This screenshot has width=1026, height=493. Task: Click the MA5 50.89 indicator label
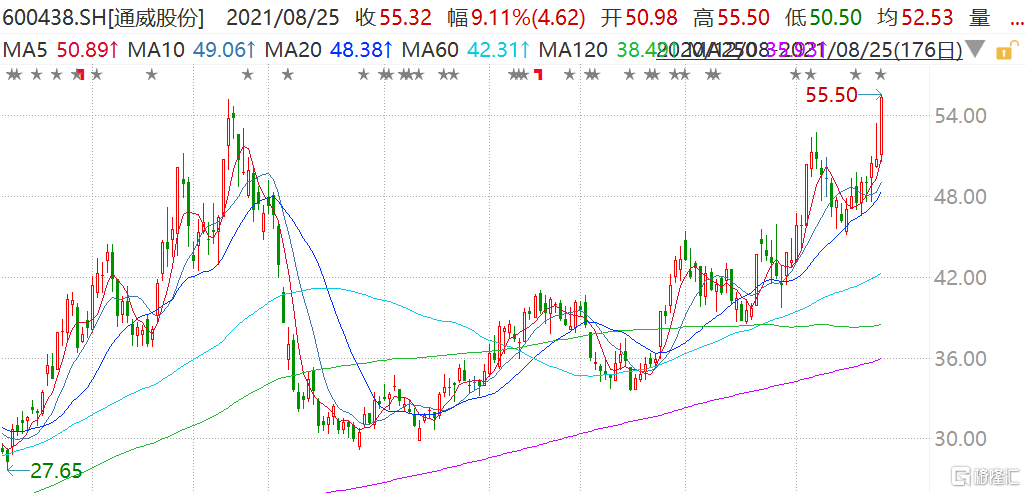(61, 49)
